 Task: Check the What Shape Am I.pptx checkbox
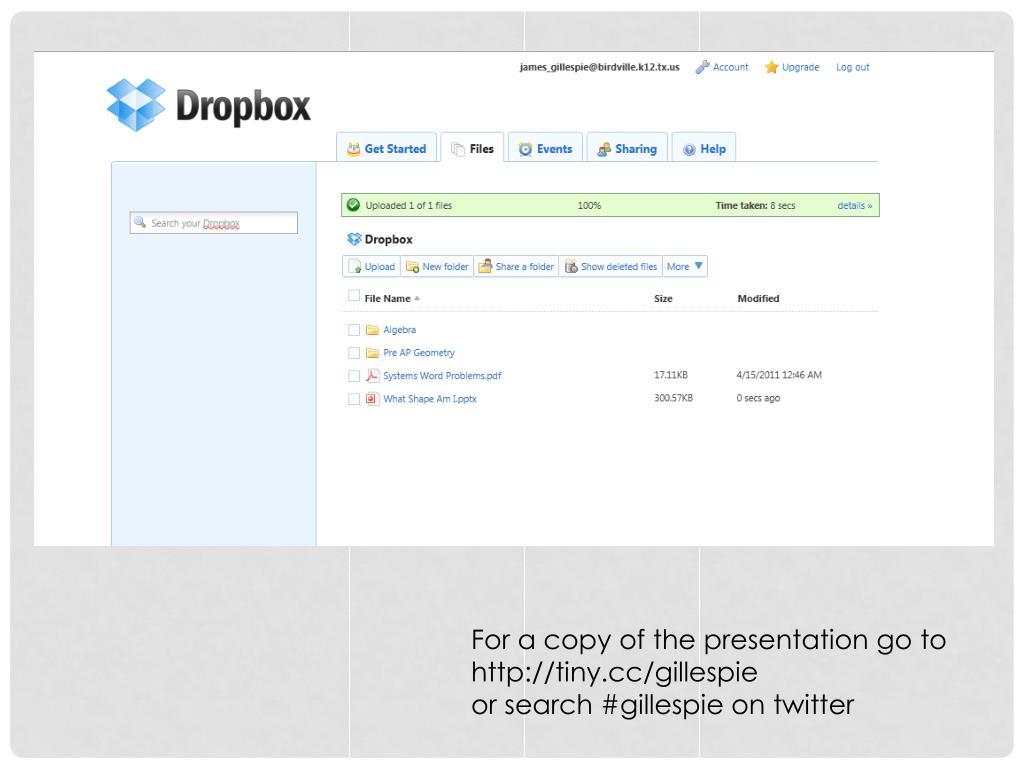click(354, 398)
